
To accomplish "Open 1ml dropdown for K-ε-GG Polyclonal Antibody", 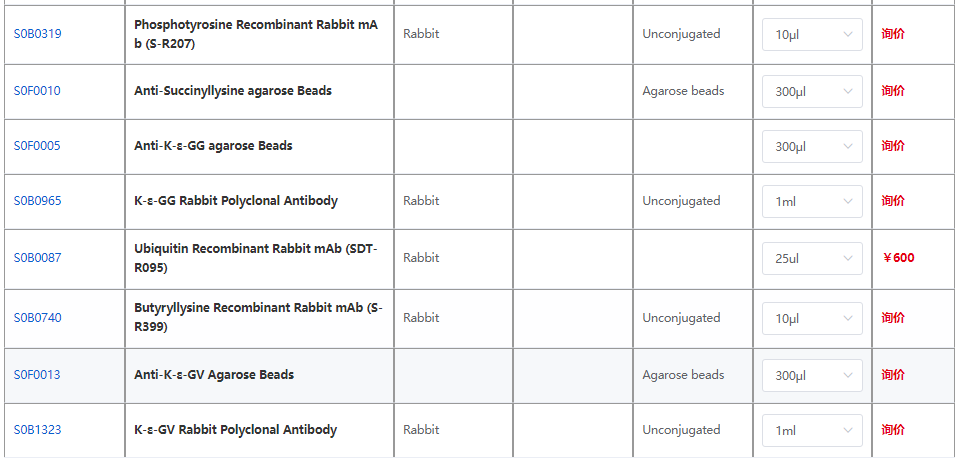I will pyautogui.click(x=812, y=202).
